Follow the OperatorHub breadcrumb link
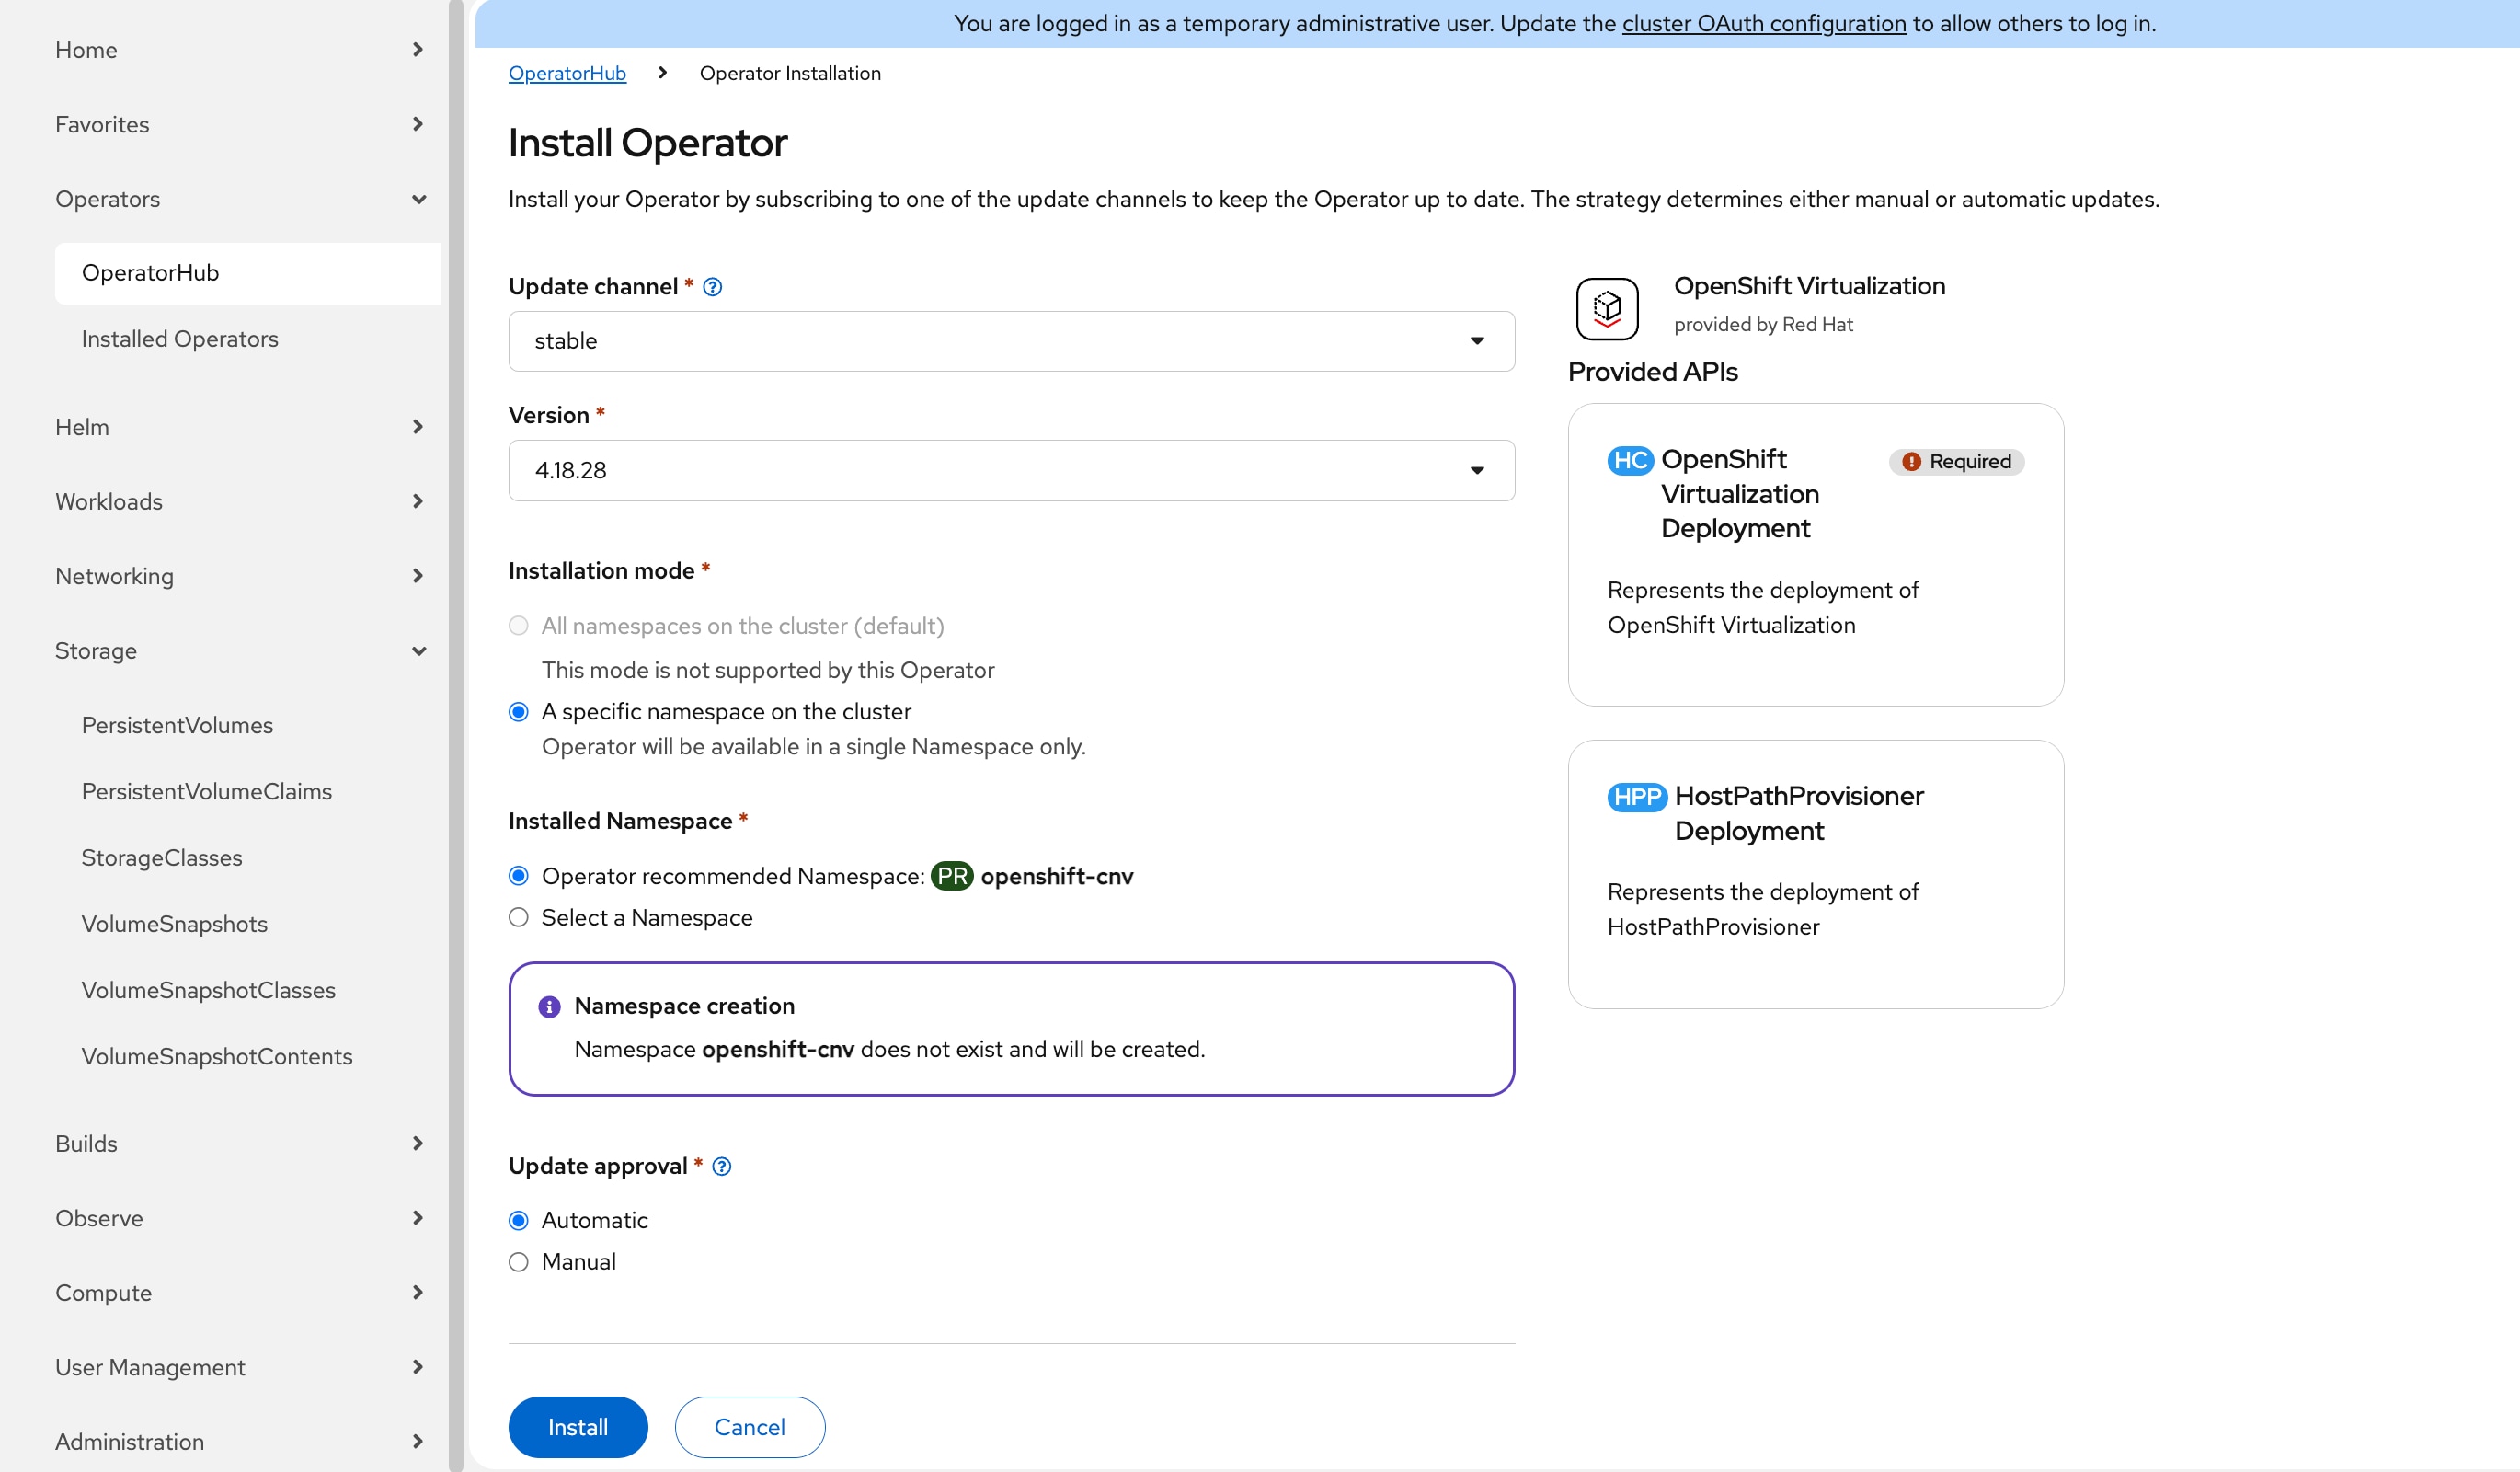Screen dimensions: 2520x1472 click(x=567, y=73)
